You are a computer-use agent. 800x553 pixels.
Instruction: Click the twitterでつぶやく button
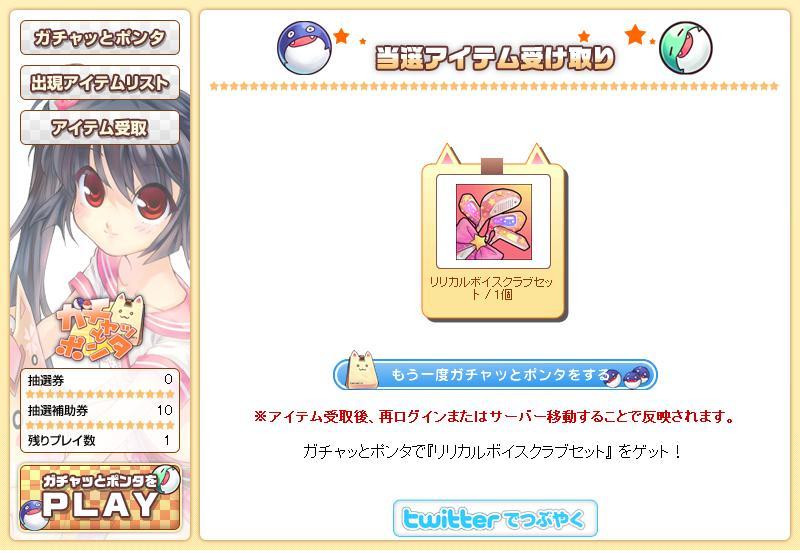click(x=495, y=518)
